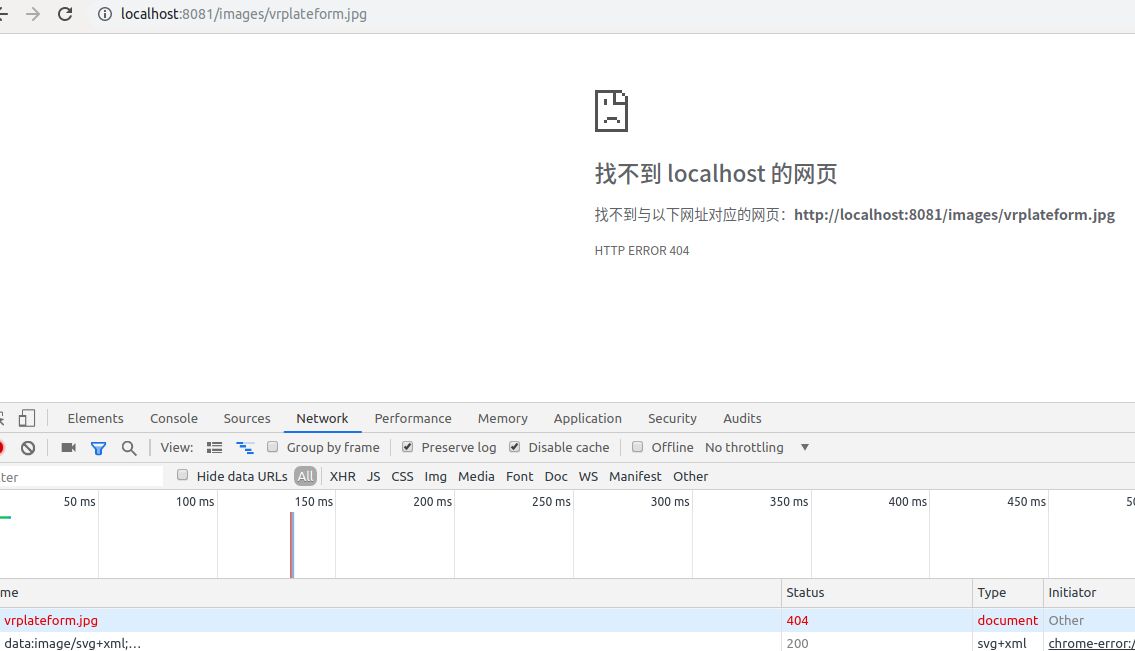Switch to large request rows view
This screenshot has height=651, width=1135.
click(x=214, y=447)
